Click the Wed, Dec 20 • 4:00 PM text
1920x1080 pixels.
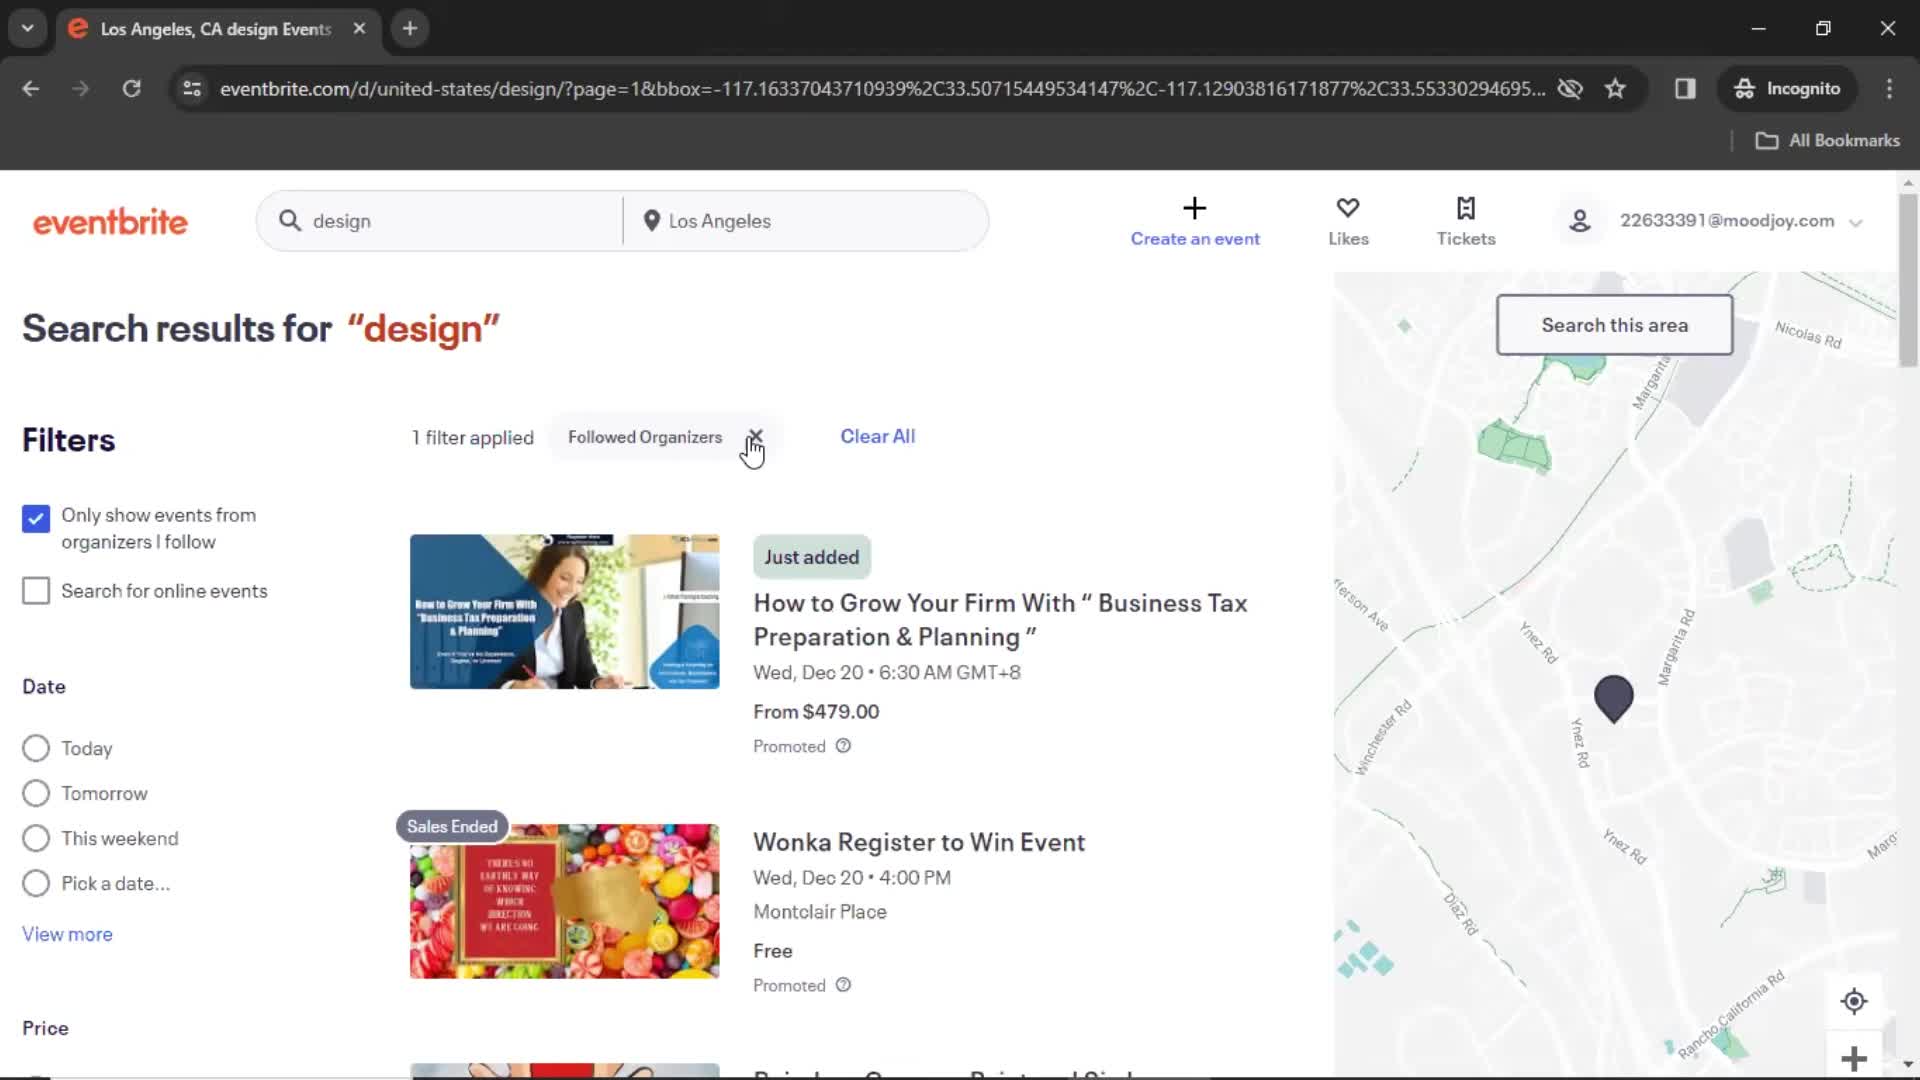(852, 877)
